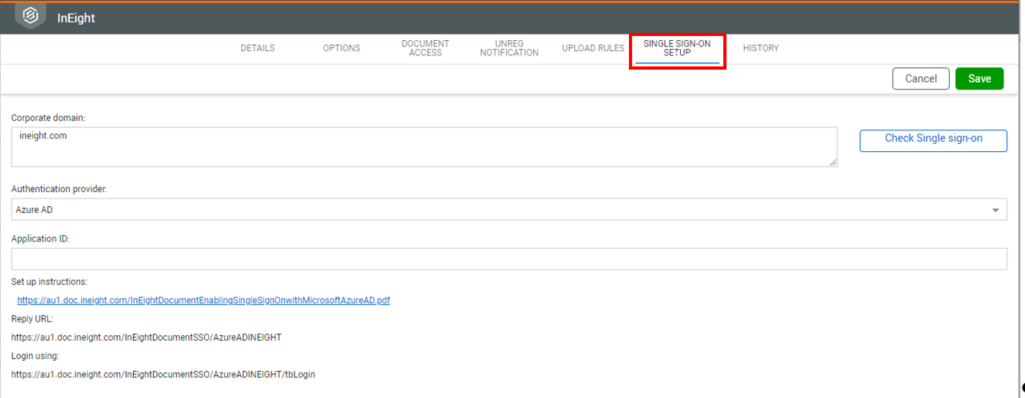Viewport: 1025px width, 398px height.
Task: Click the corporate domain box resize grip
Action: (833, 163)
